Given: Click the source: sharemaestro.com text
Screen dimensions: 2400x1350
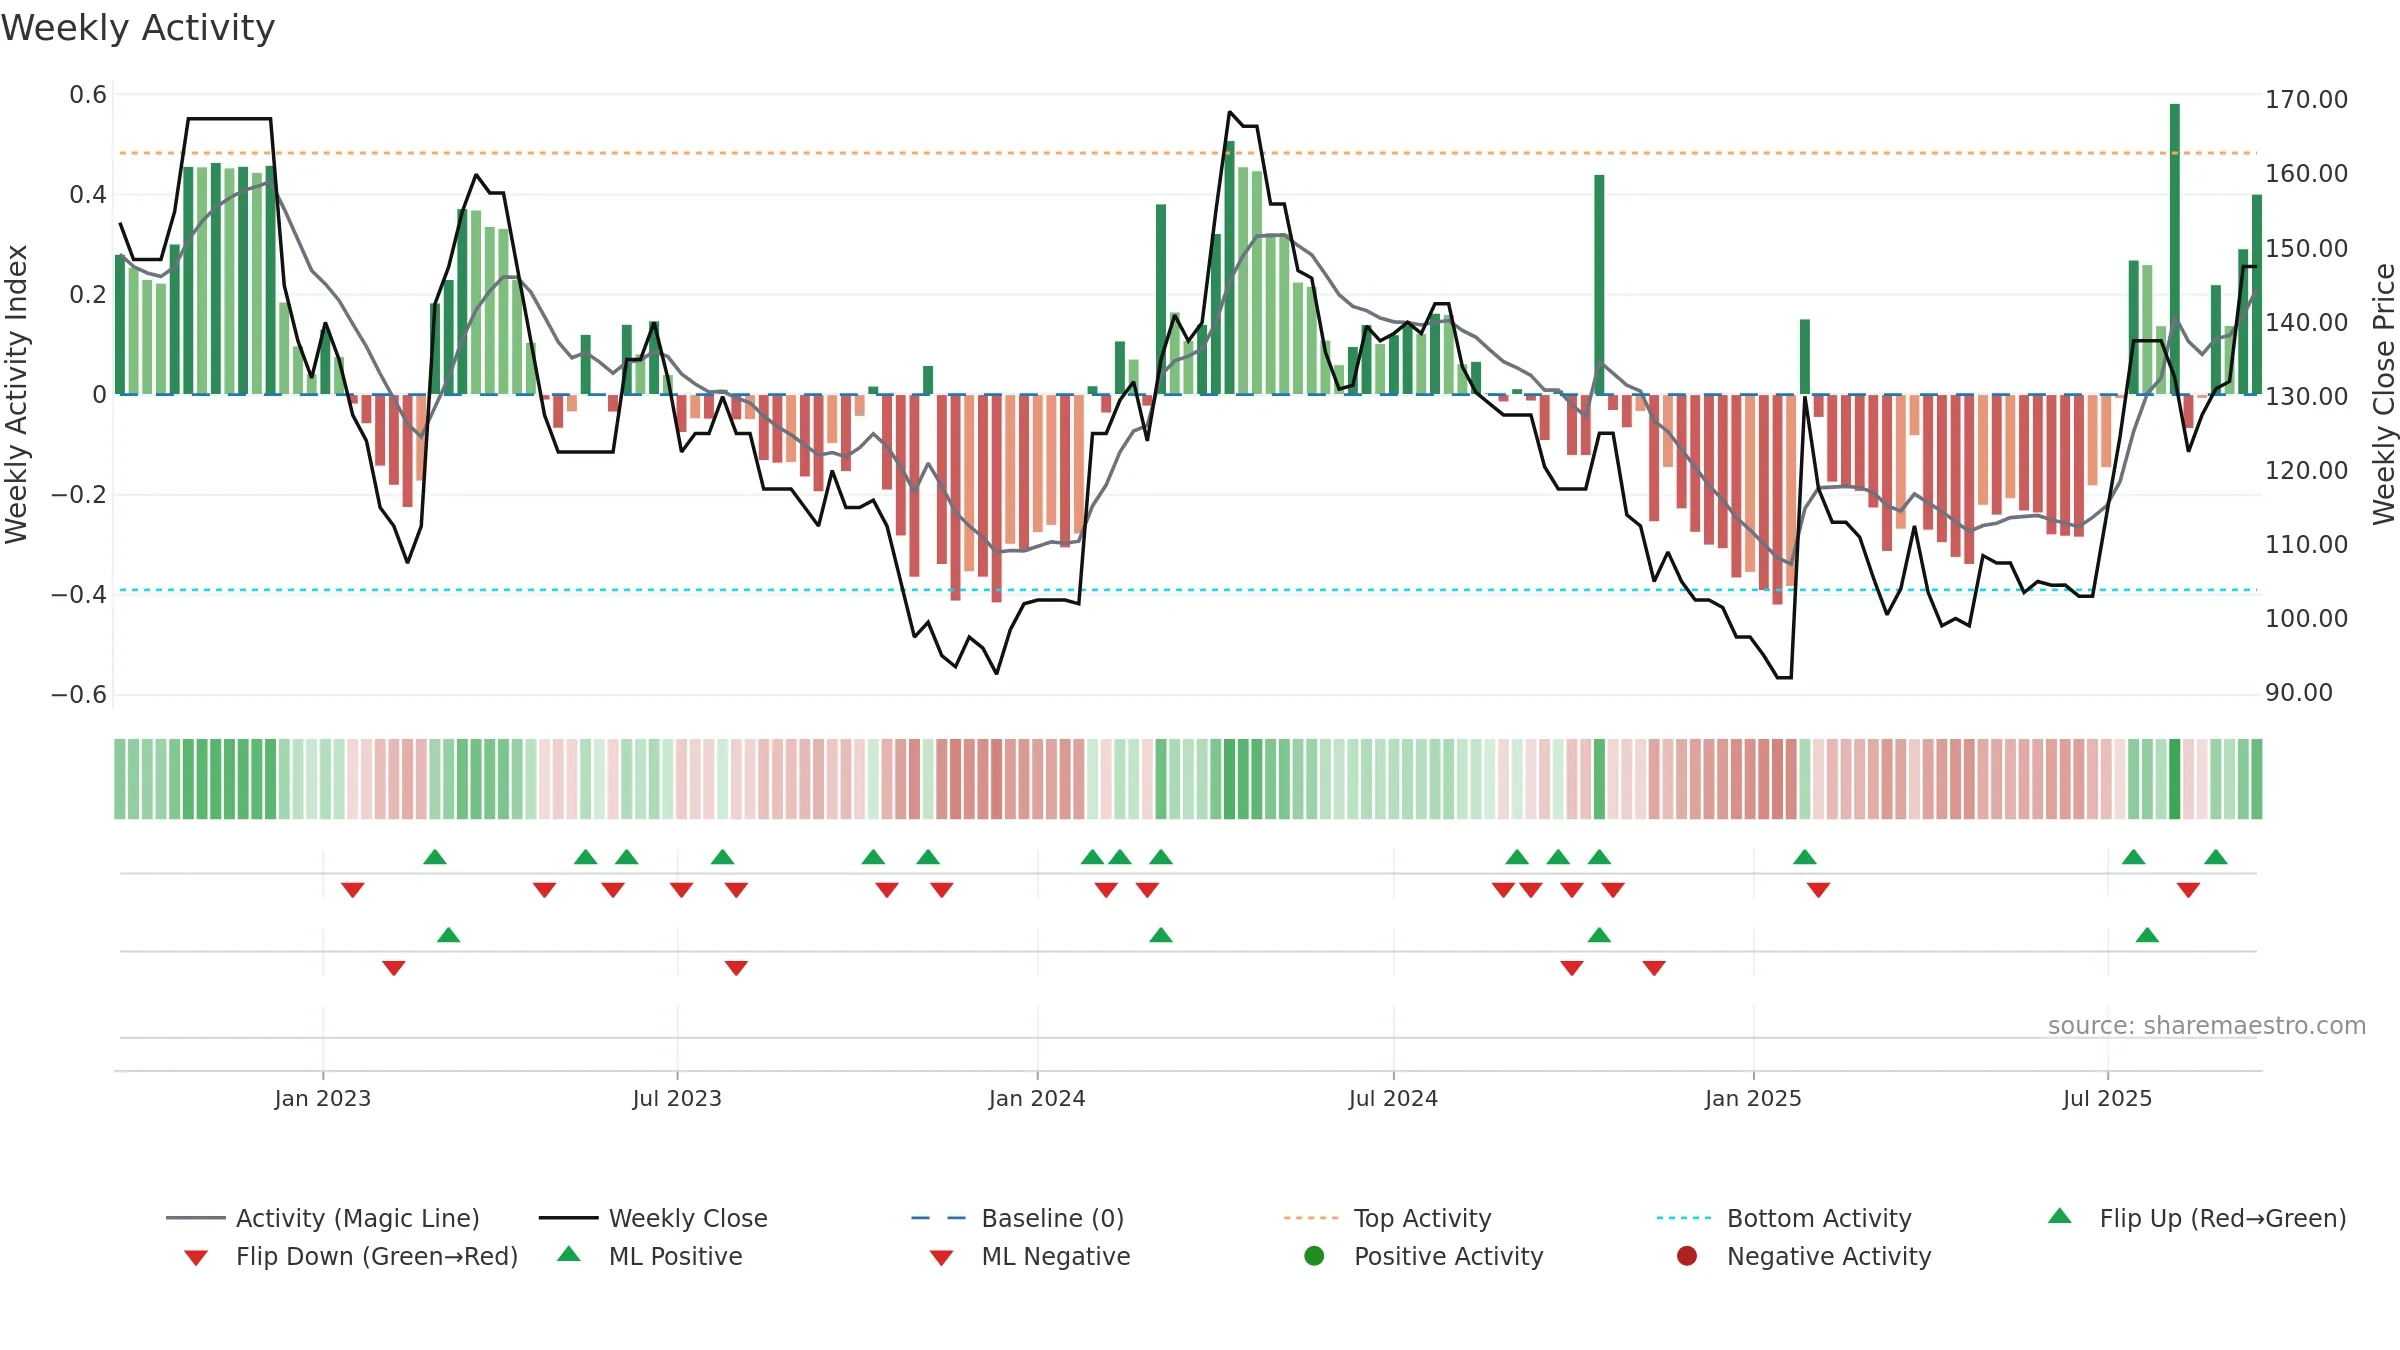Looking at the screenshot, I should pyautogui.click(x=2207, y=1025).
